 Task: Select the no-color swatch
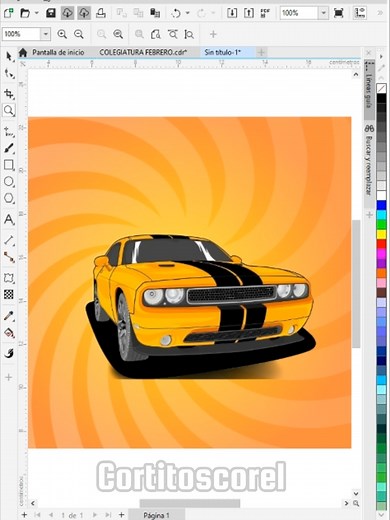382,89
